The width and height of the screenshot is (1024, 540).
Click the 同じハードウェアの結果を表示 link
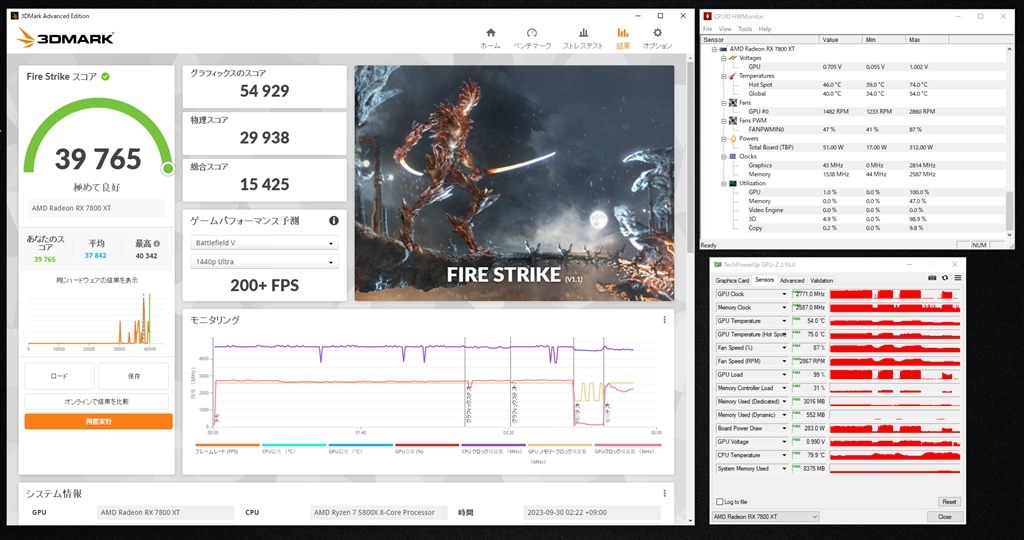point(97,280)
